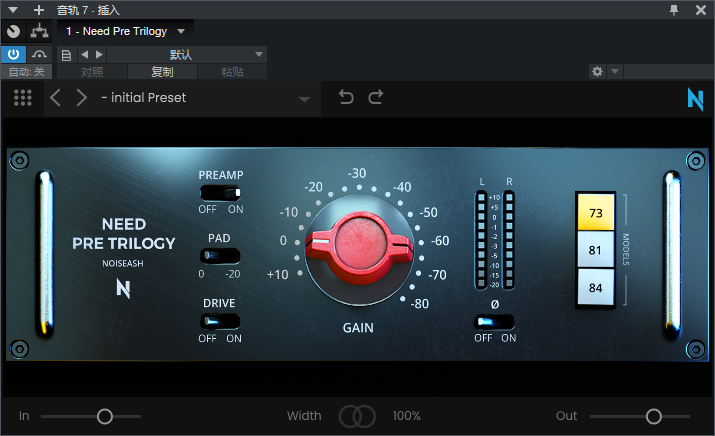Open the gear settings icon
The height and width of the screenshot is (436, 715).
(597, 71)
